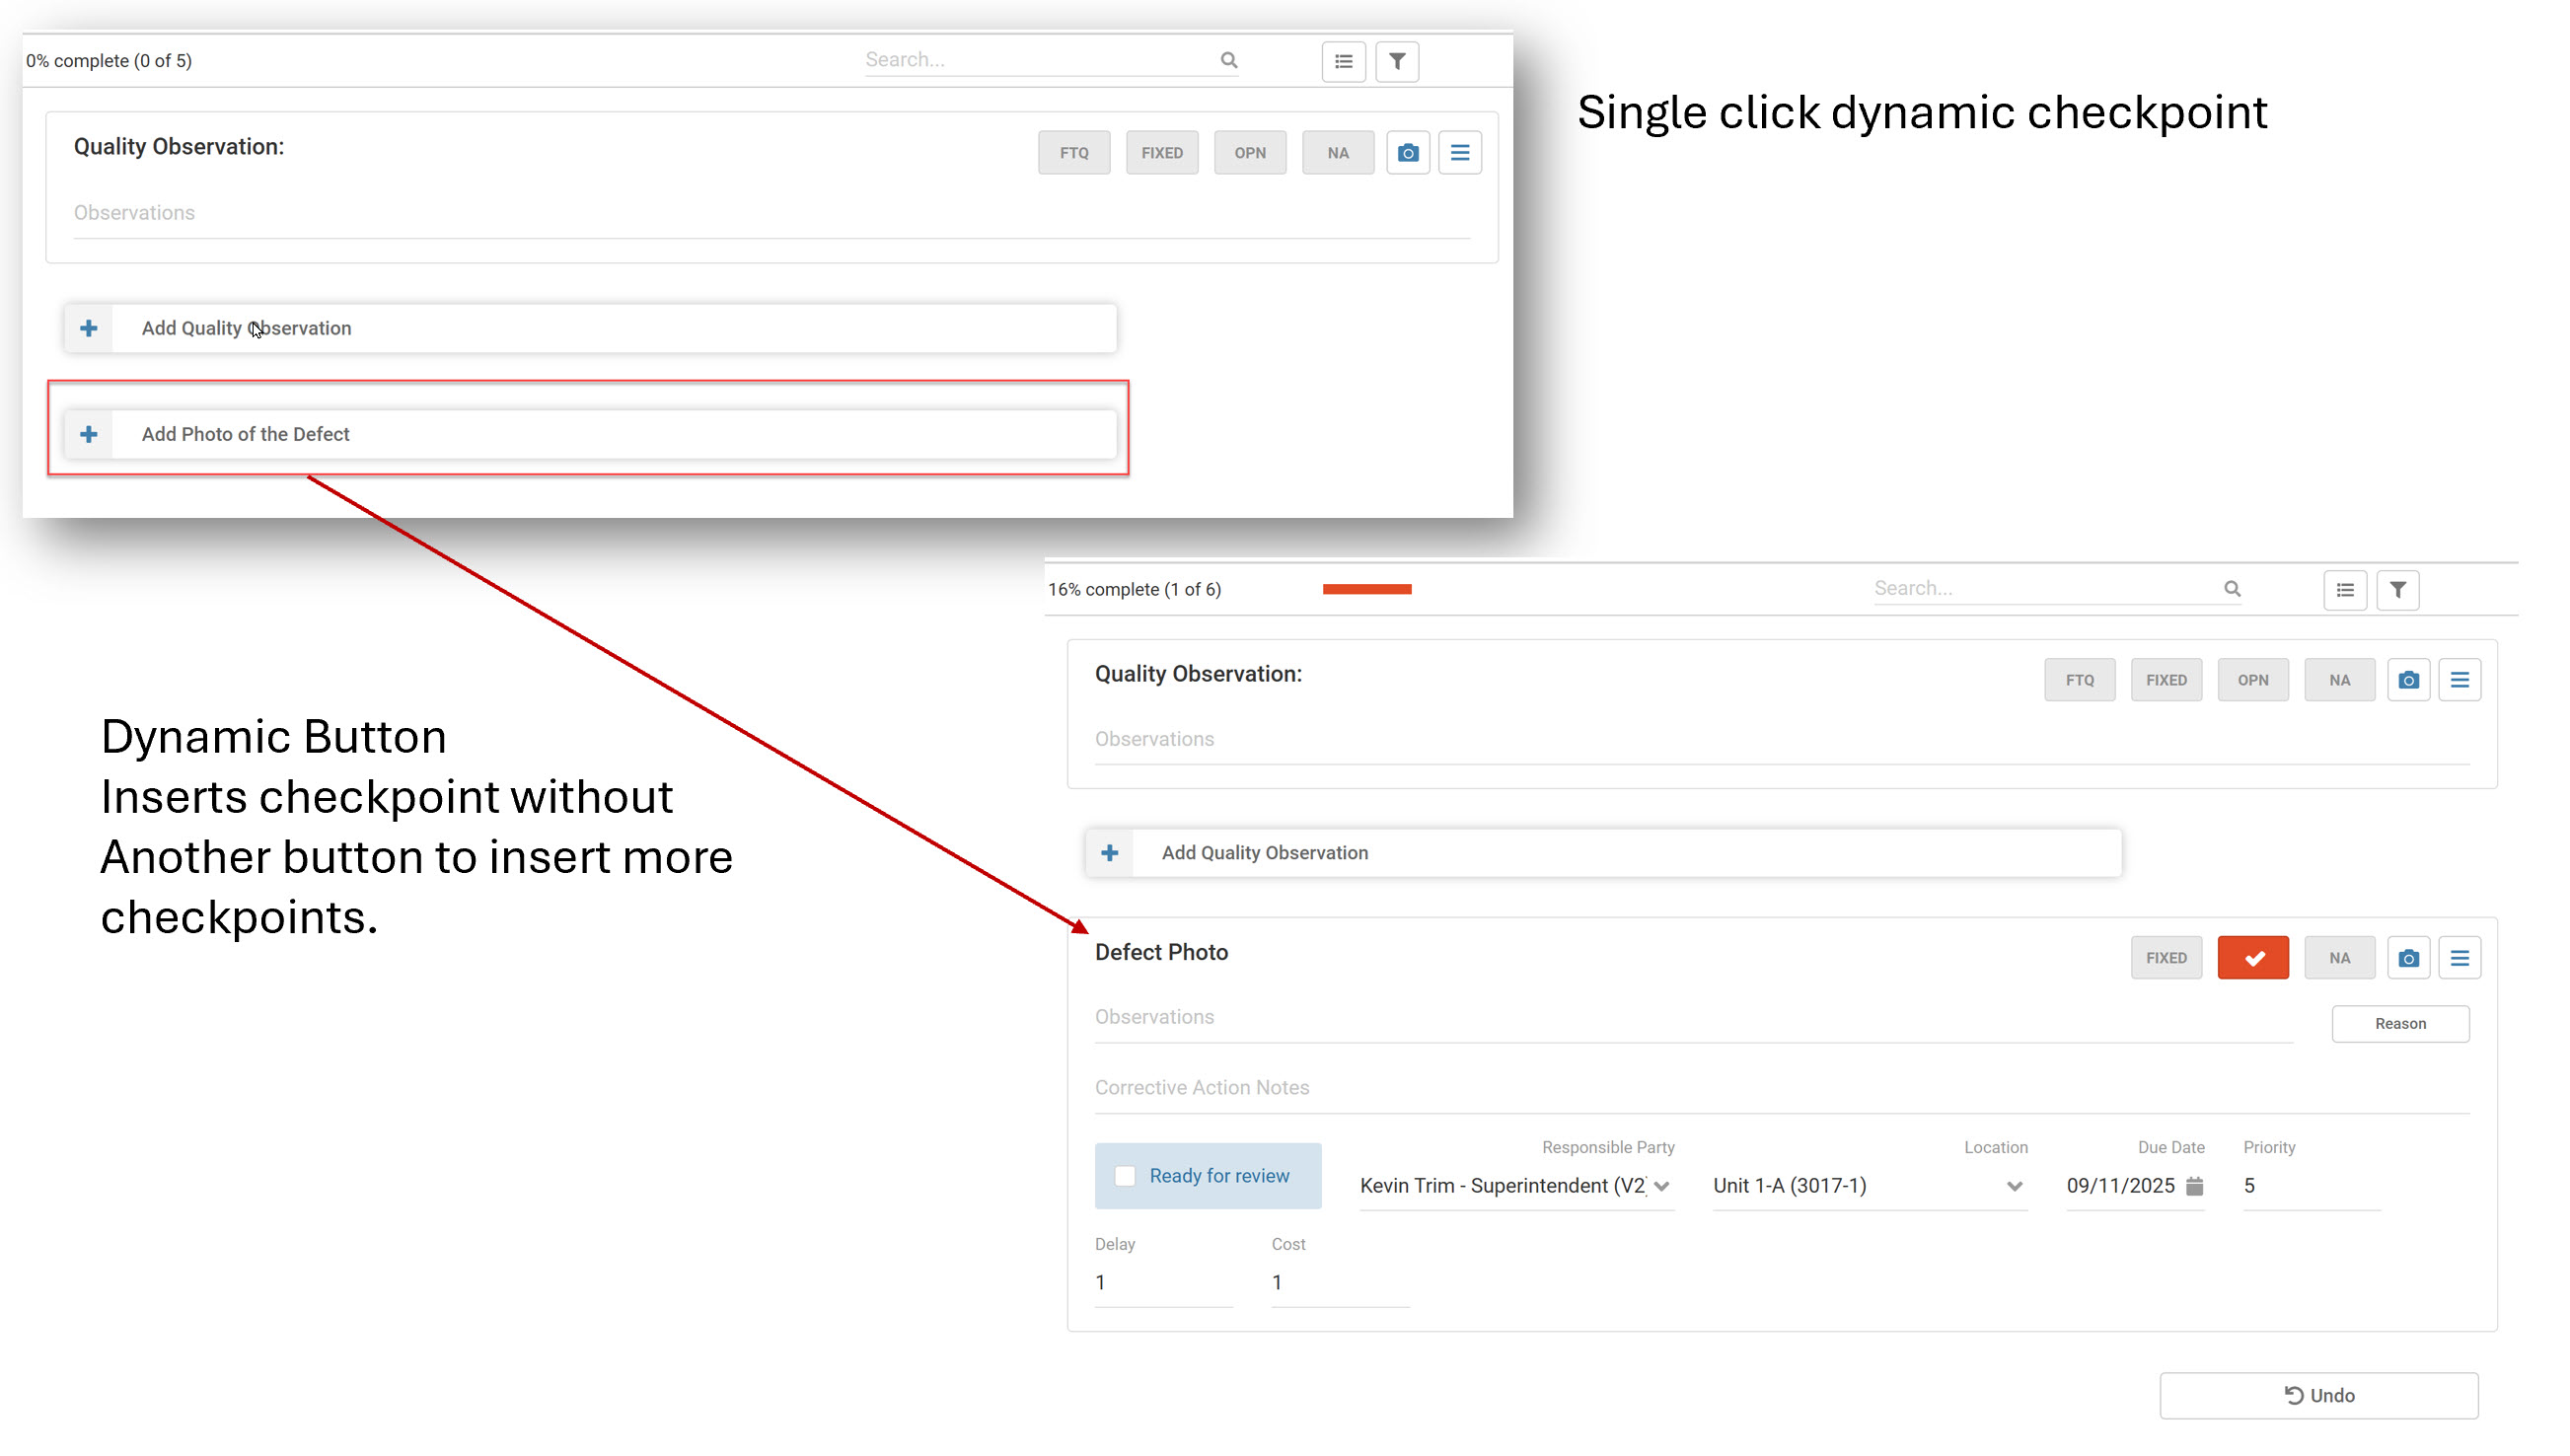Toggle NA status in Defect Photo card
2570x1456 pixels.
pyautogui.click(x=2340, y=958)
